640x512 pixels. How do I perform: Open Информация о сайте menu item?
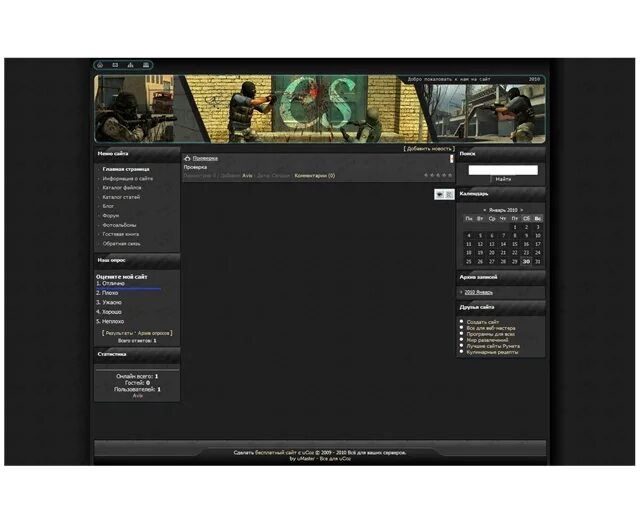pos(128,178)
